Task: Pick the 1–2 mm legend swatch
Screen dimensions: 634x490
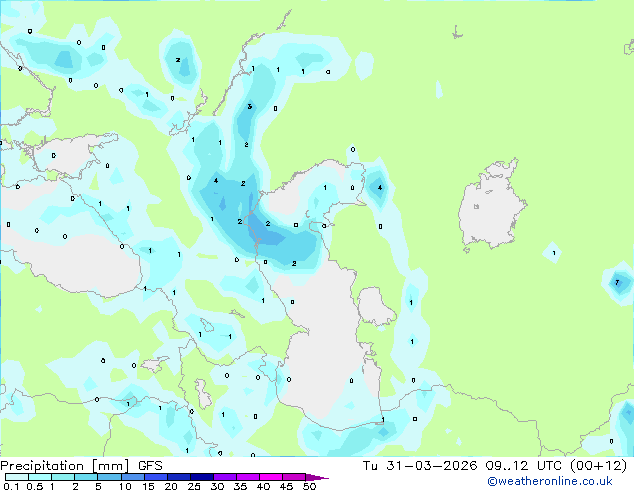Action: (63, 477)
